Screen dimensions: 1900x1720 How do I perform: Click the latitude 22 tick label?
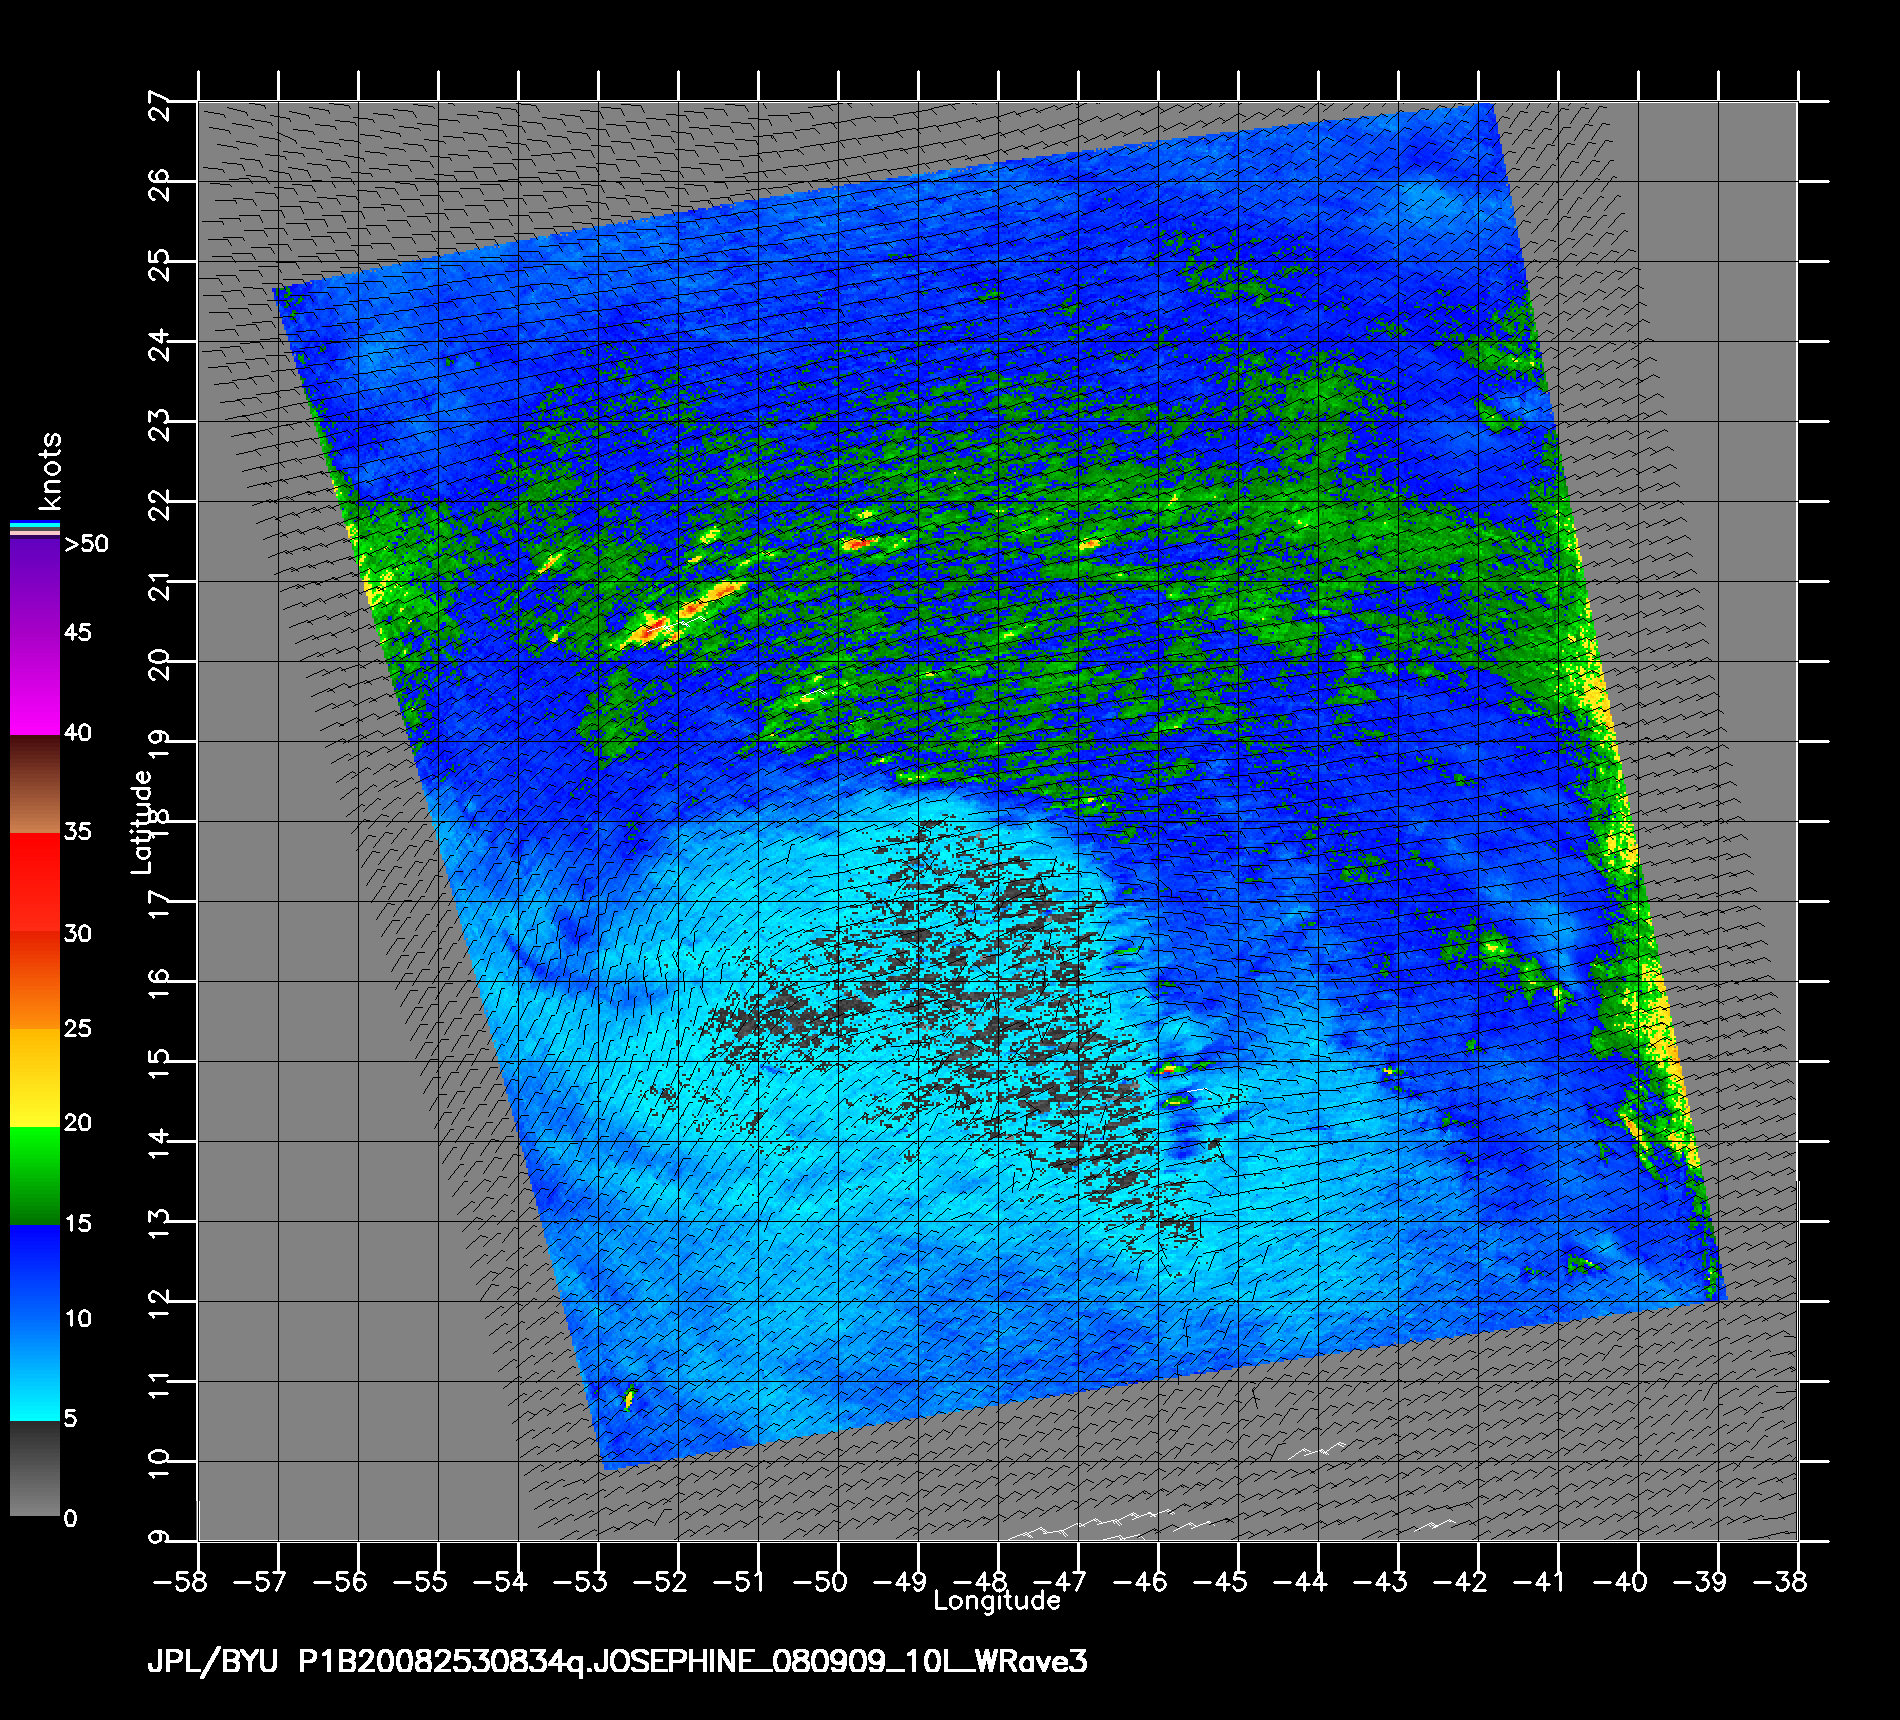tap(160, 504)
